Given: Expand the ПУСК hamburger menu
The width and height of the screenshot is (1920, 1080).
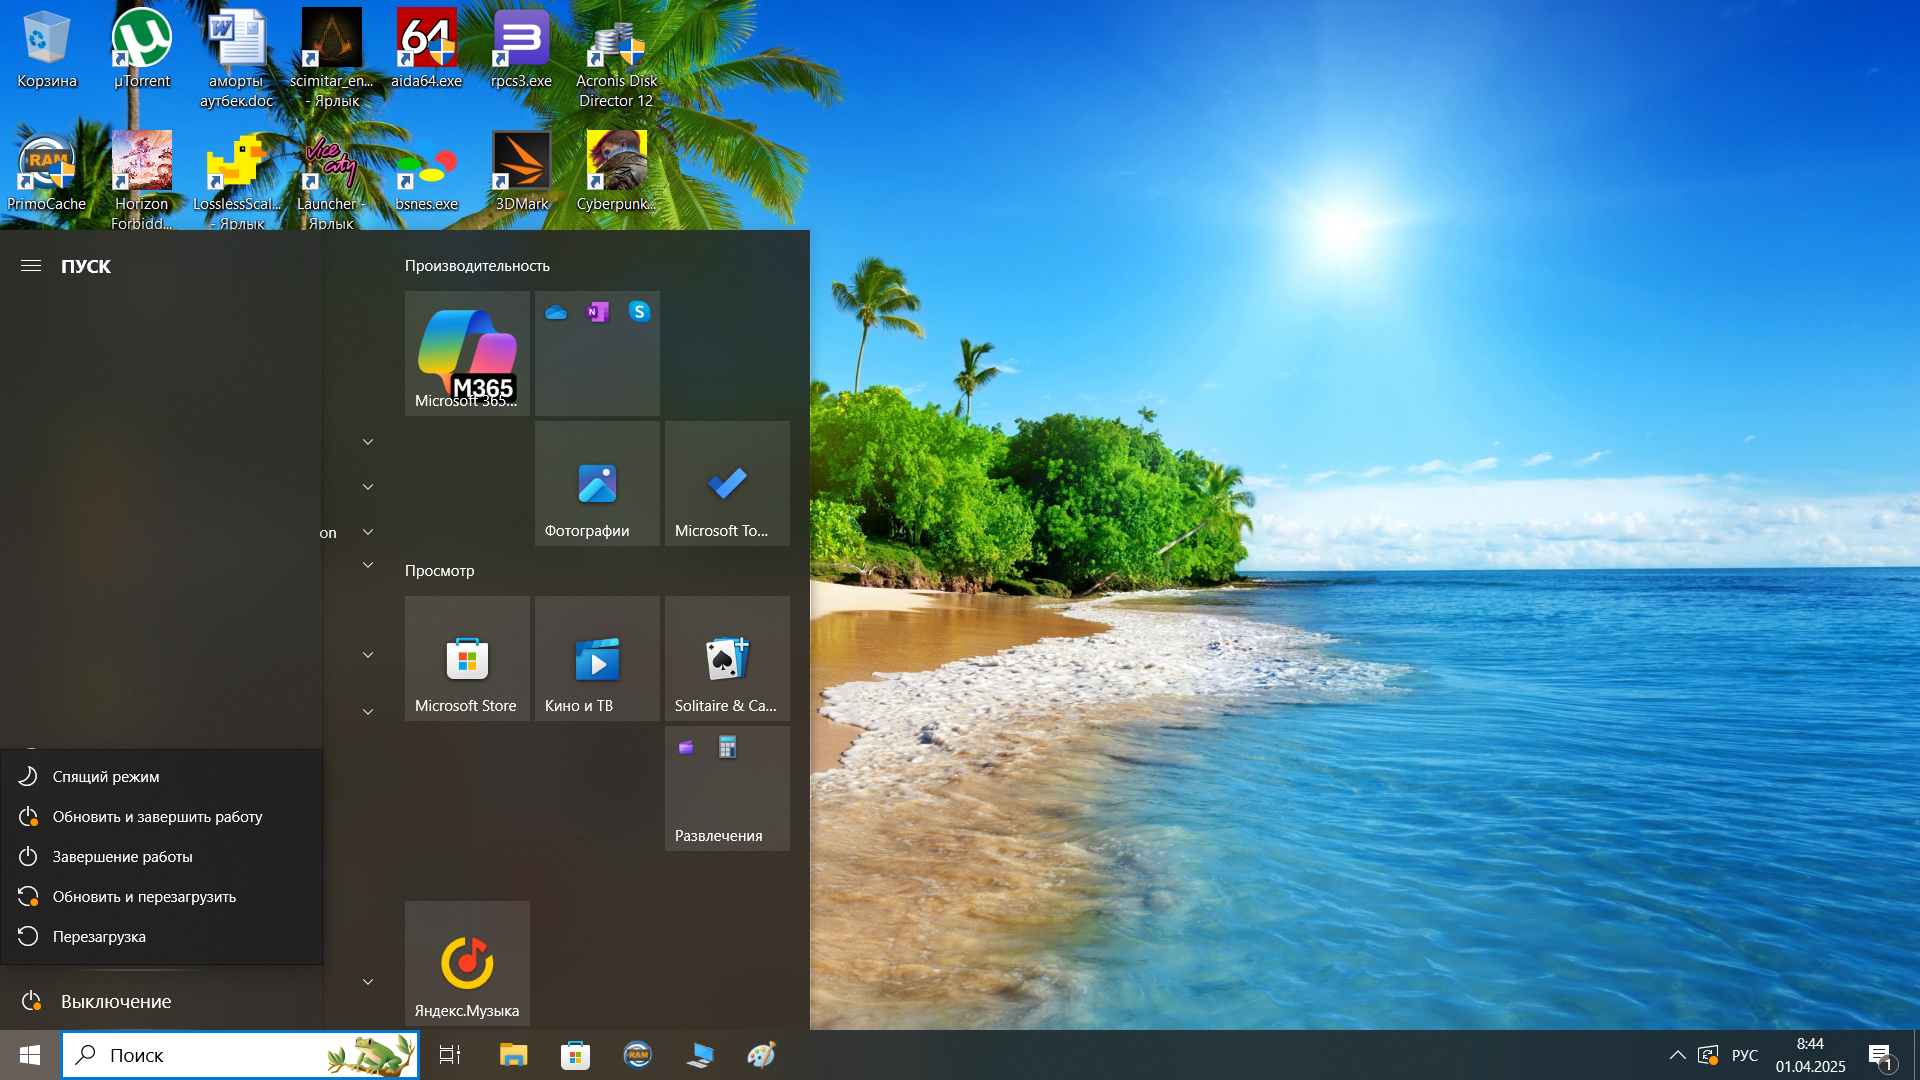Looking at the screenshot, I should coord(31,266).
